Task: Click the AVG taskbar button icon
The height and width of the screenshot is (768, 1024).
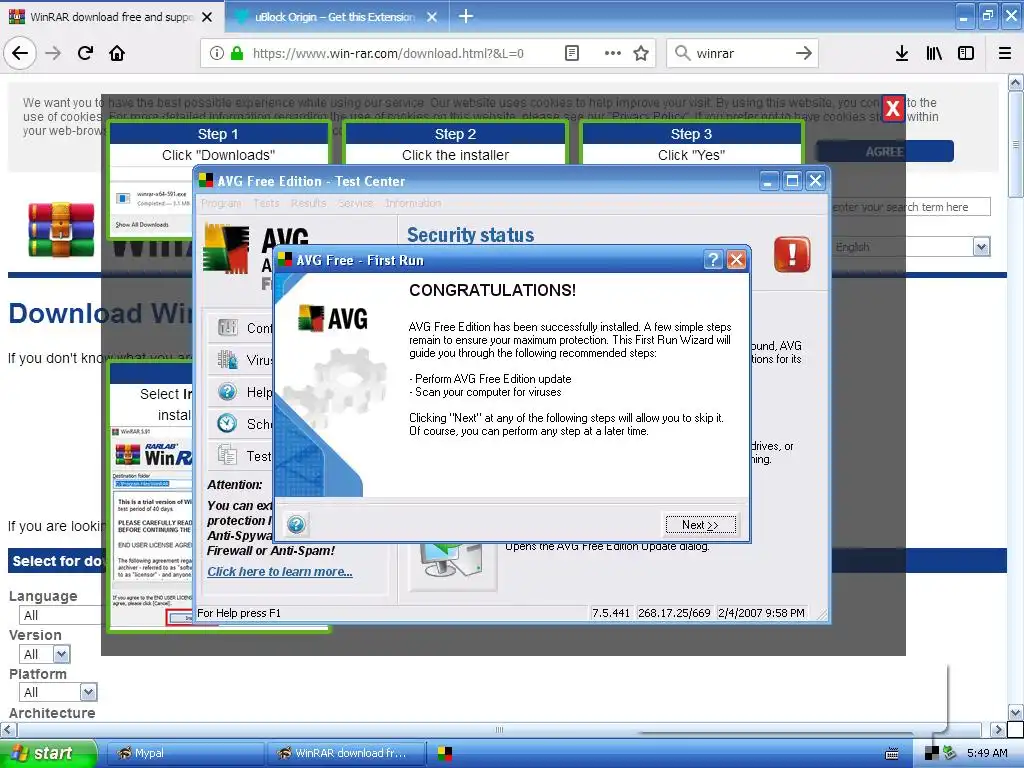Action: tap(445, 754)
